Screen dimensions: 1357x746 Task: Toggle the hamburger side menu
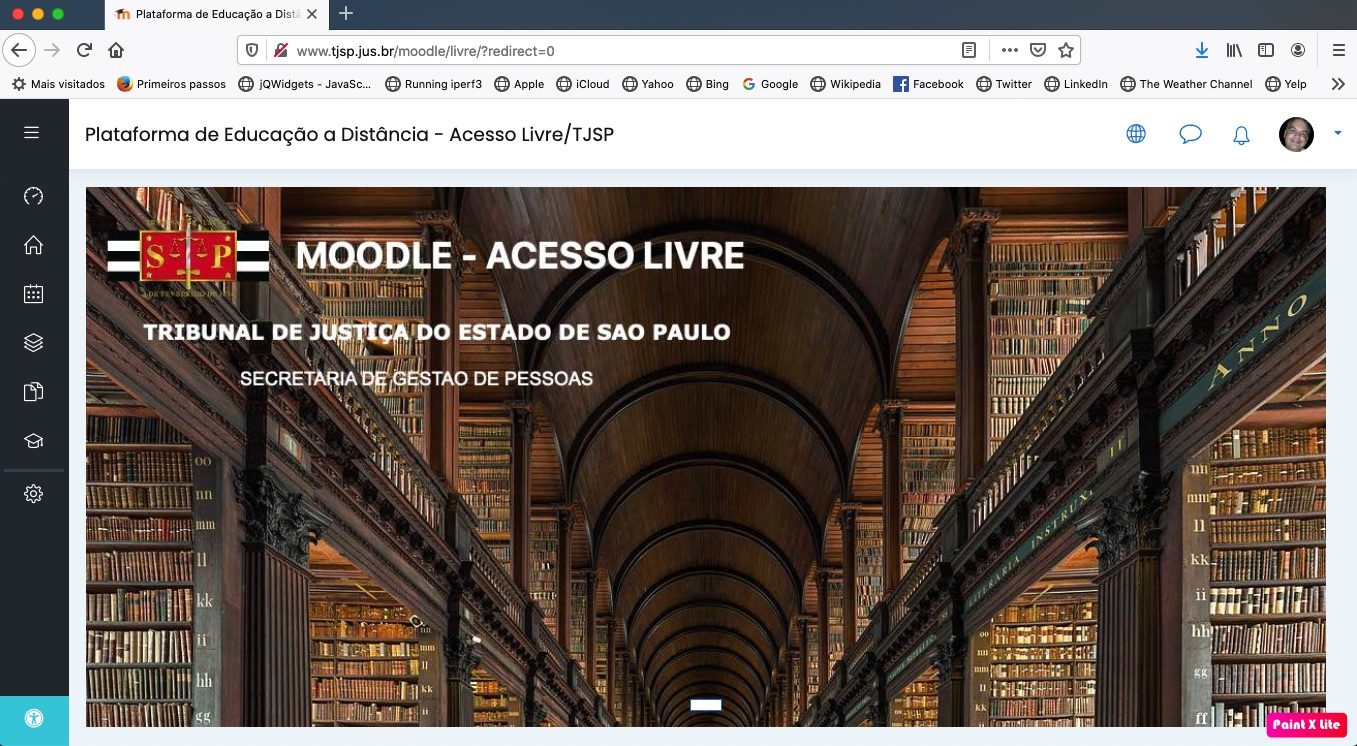(x=32, y=132)
